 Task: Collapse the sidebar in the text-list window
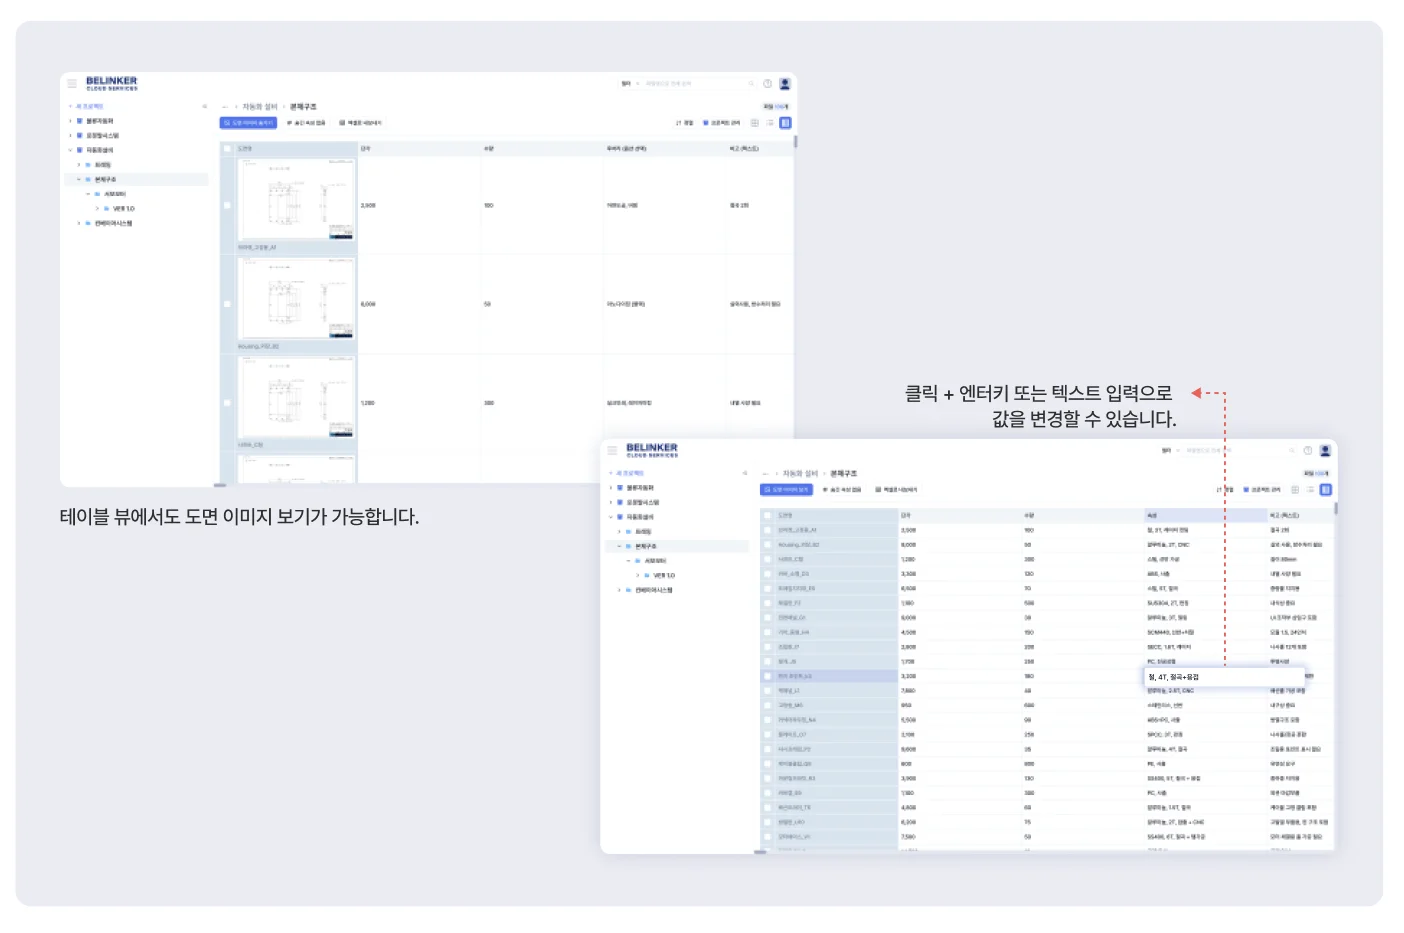(744, 473)
